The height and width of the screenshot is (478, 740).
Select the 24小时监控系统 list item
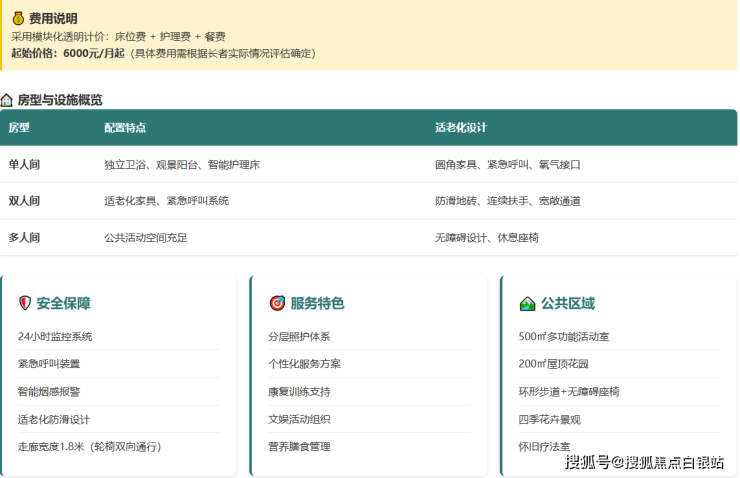(55, 337)
